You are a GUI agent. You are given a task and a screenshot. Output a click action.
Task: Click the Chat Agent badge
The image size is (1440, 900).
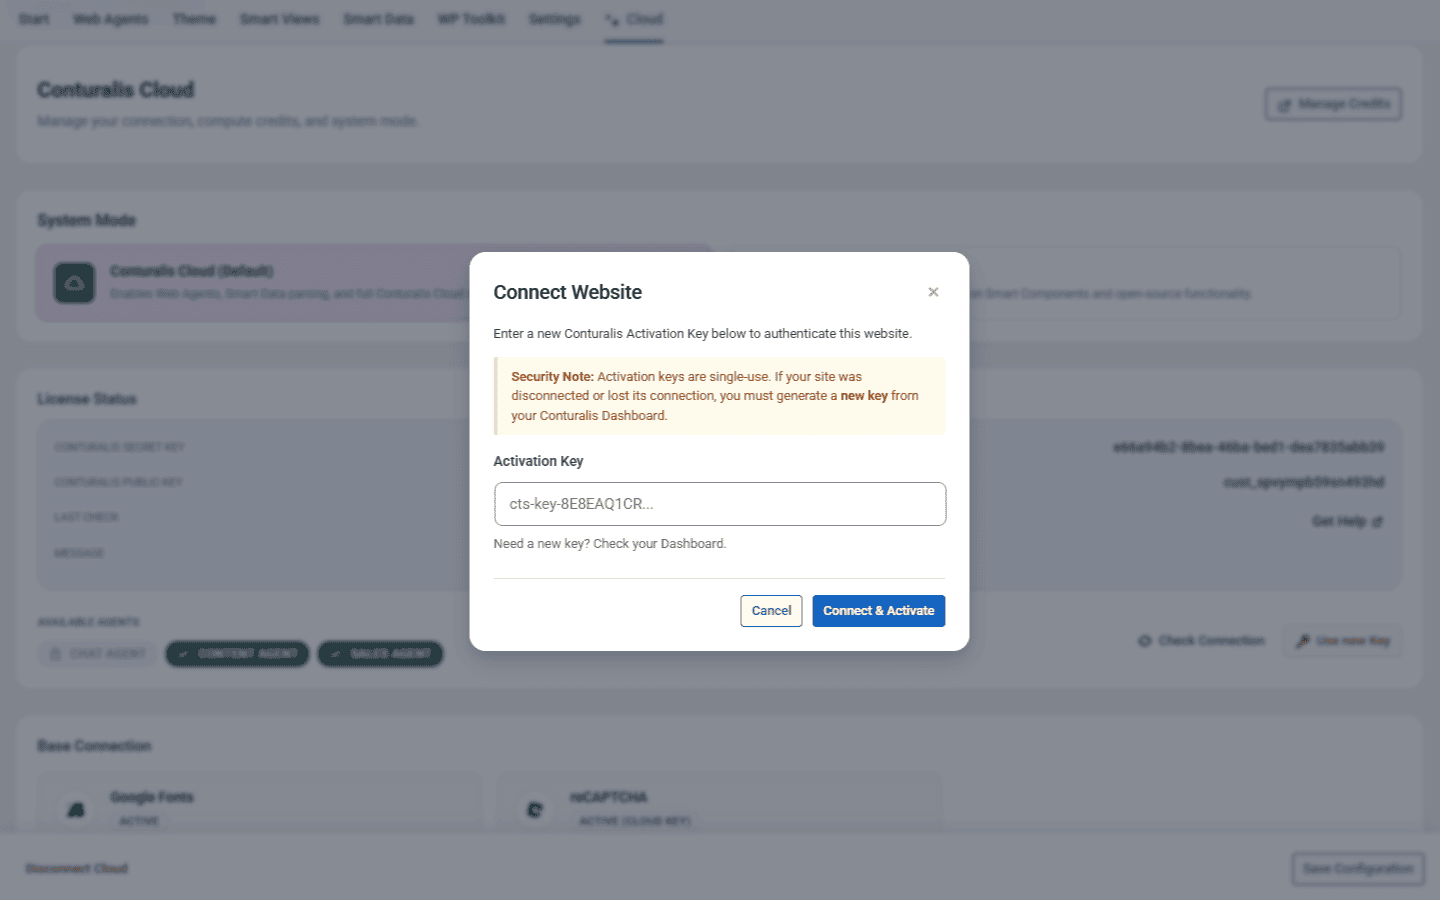point(98,654)
